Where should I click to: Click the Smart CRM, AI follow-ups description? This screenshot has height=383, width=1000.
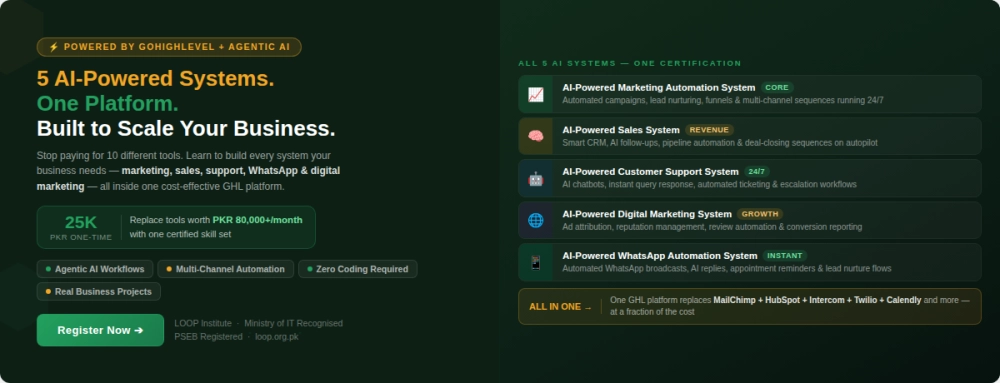coord(720,143)
